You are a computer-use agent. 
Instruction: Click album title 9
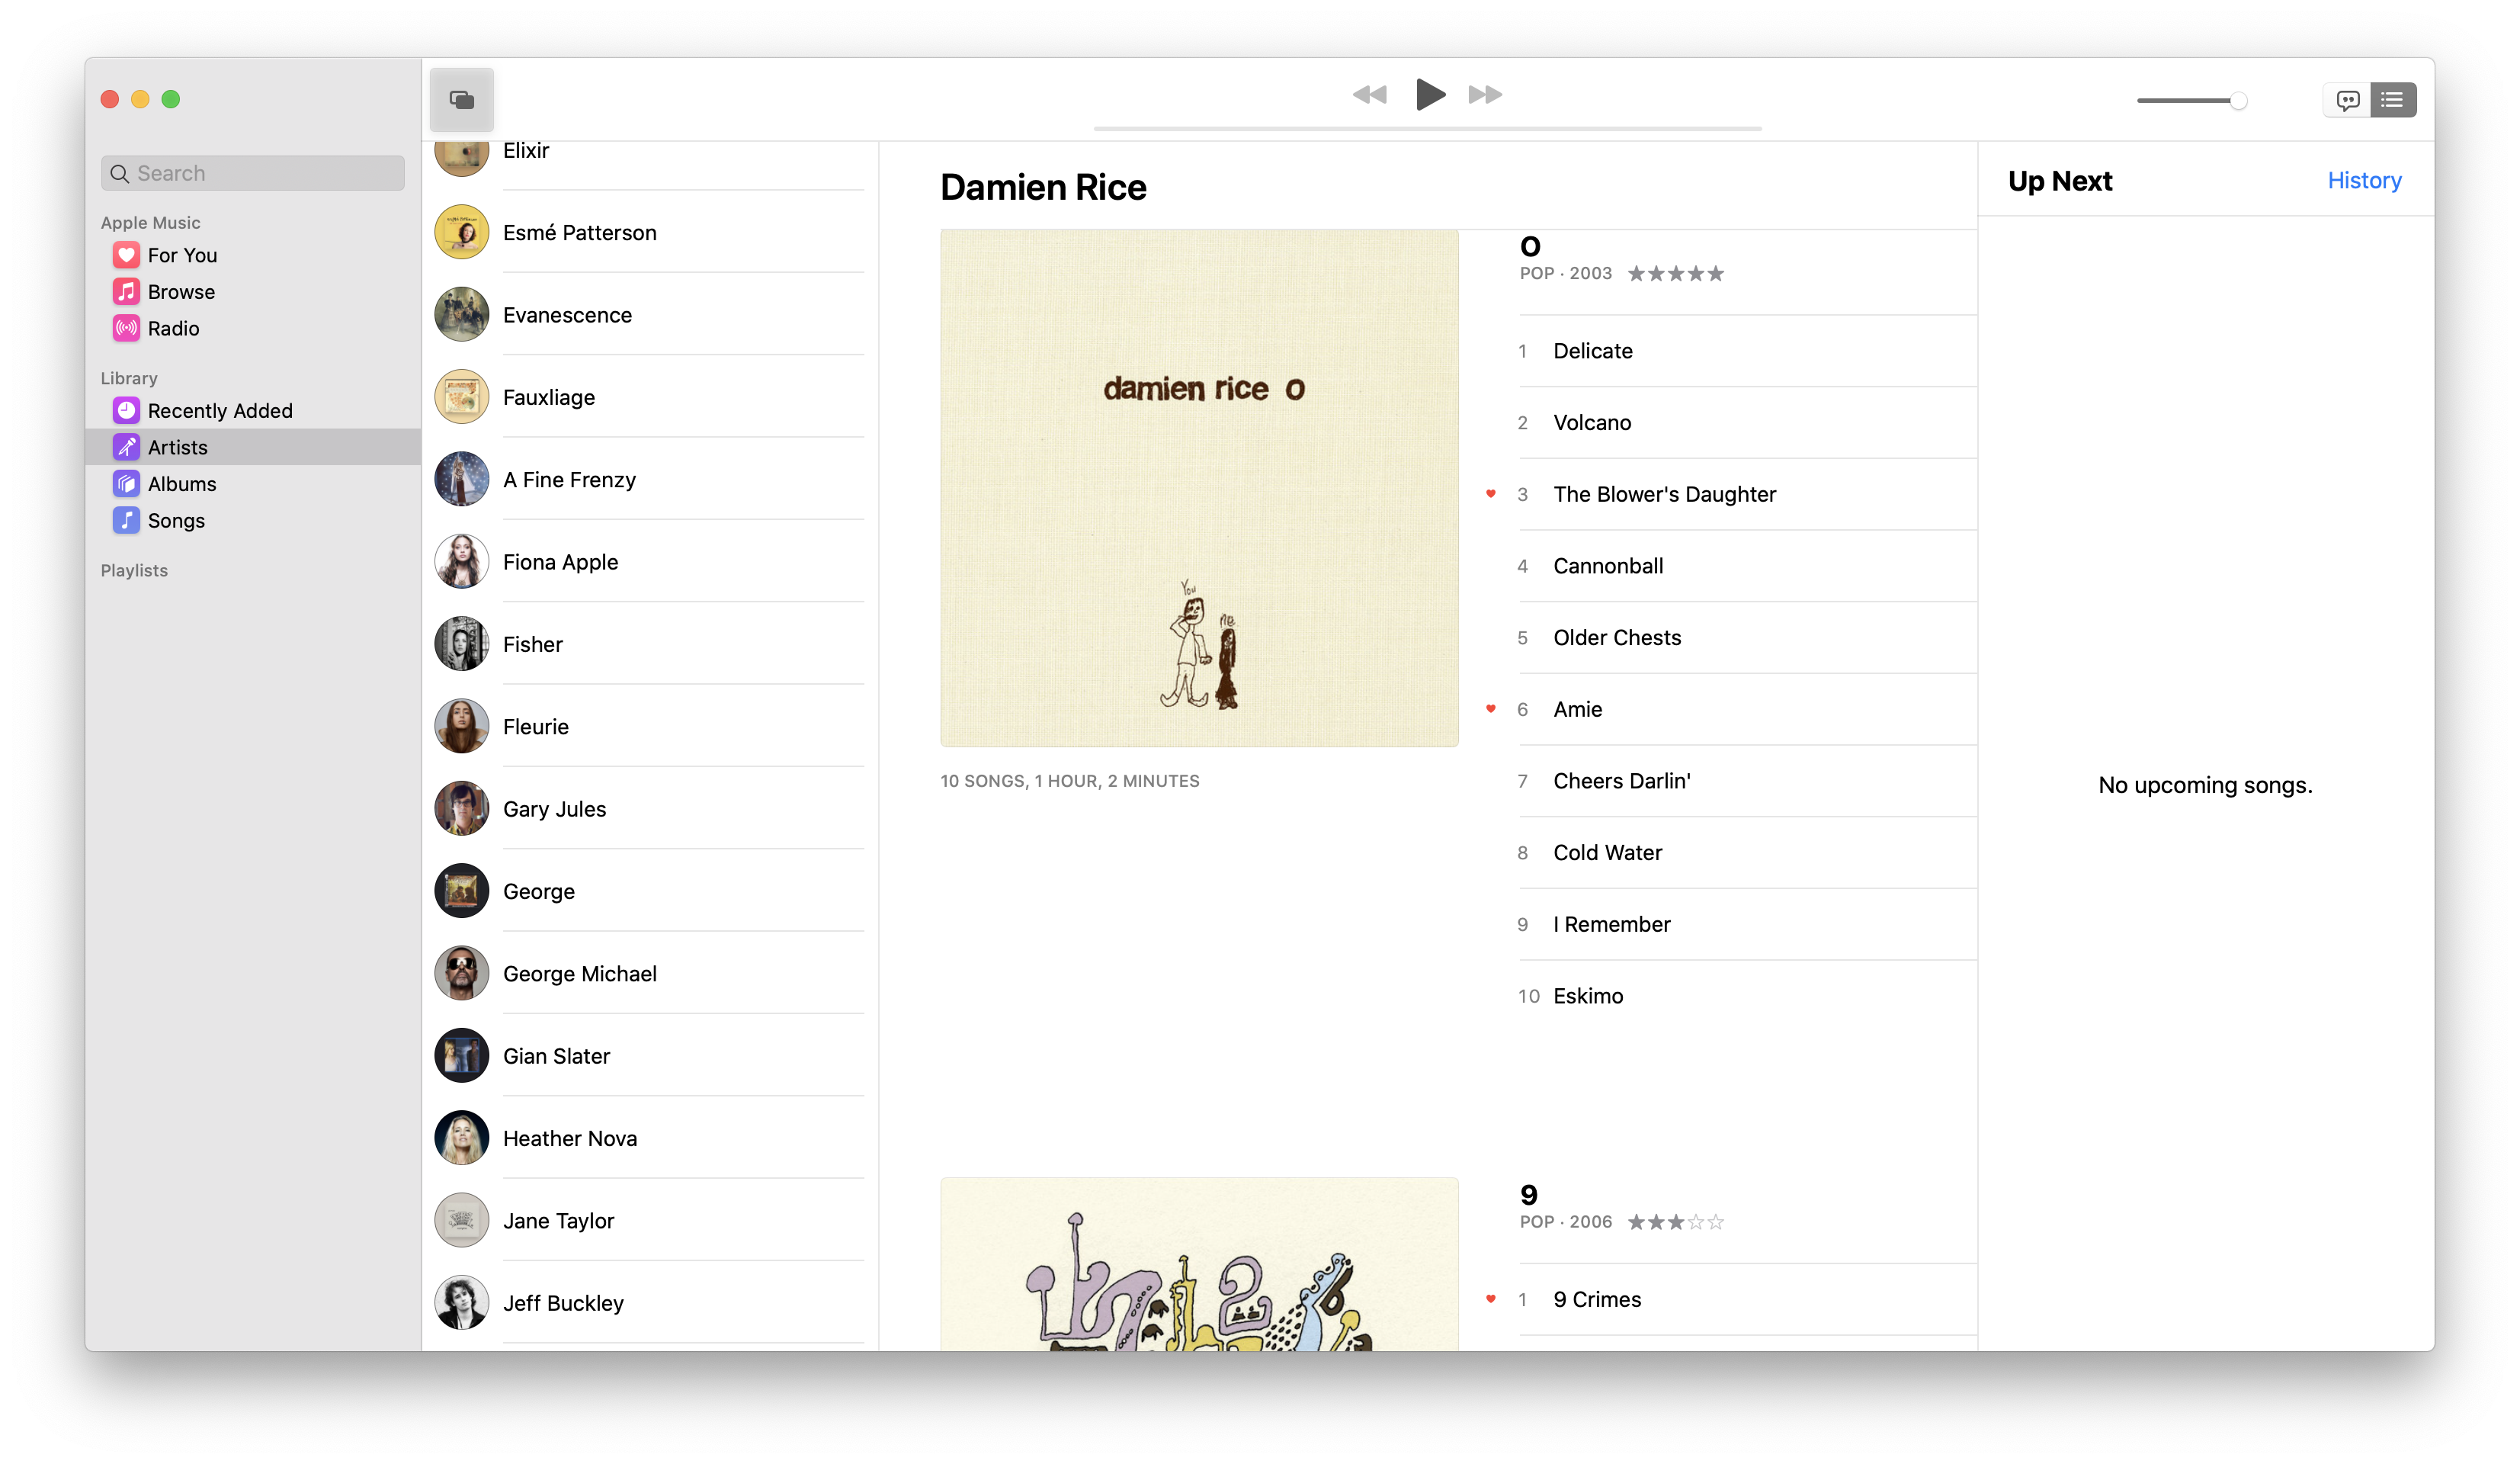point(1529,1195)
